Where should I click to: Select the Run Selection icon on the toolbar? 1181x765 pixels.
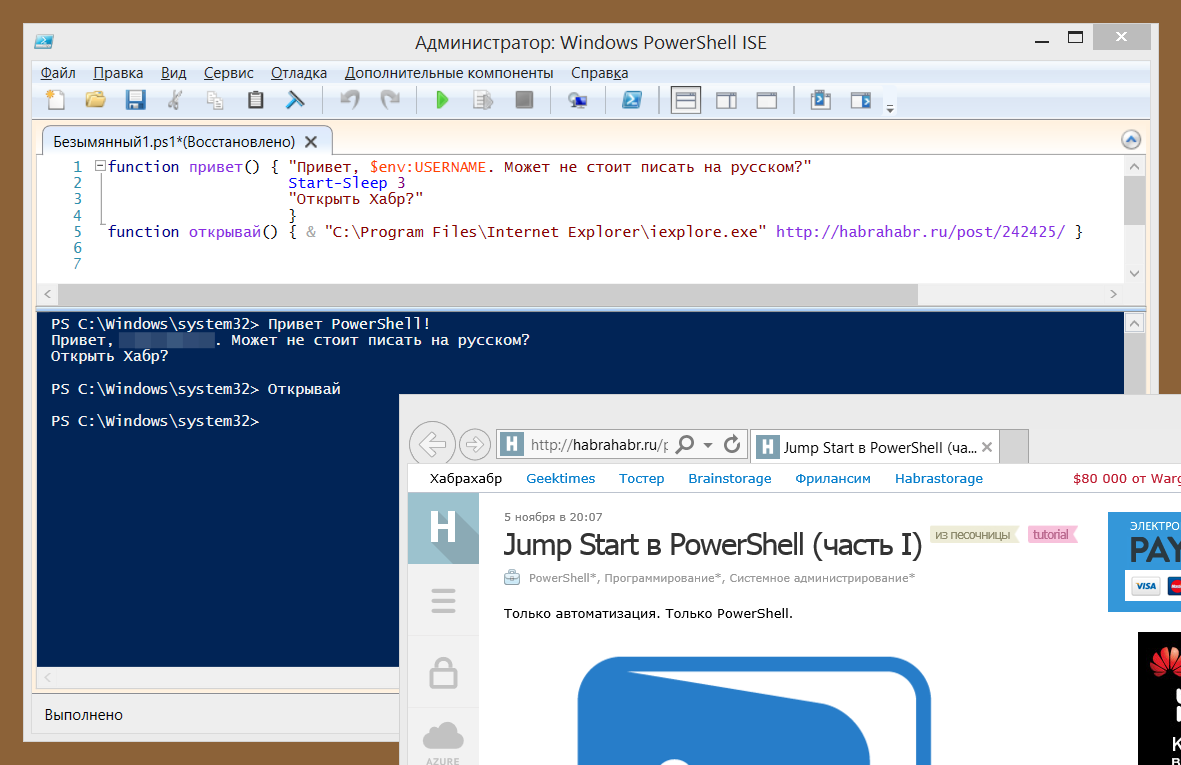click(482, 100)
